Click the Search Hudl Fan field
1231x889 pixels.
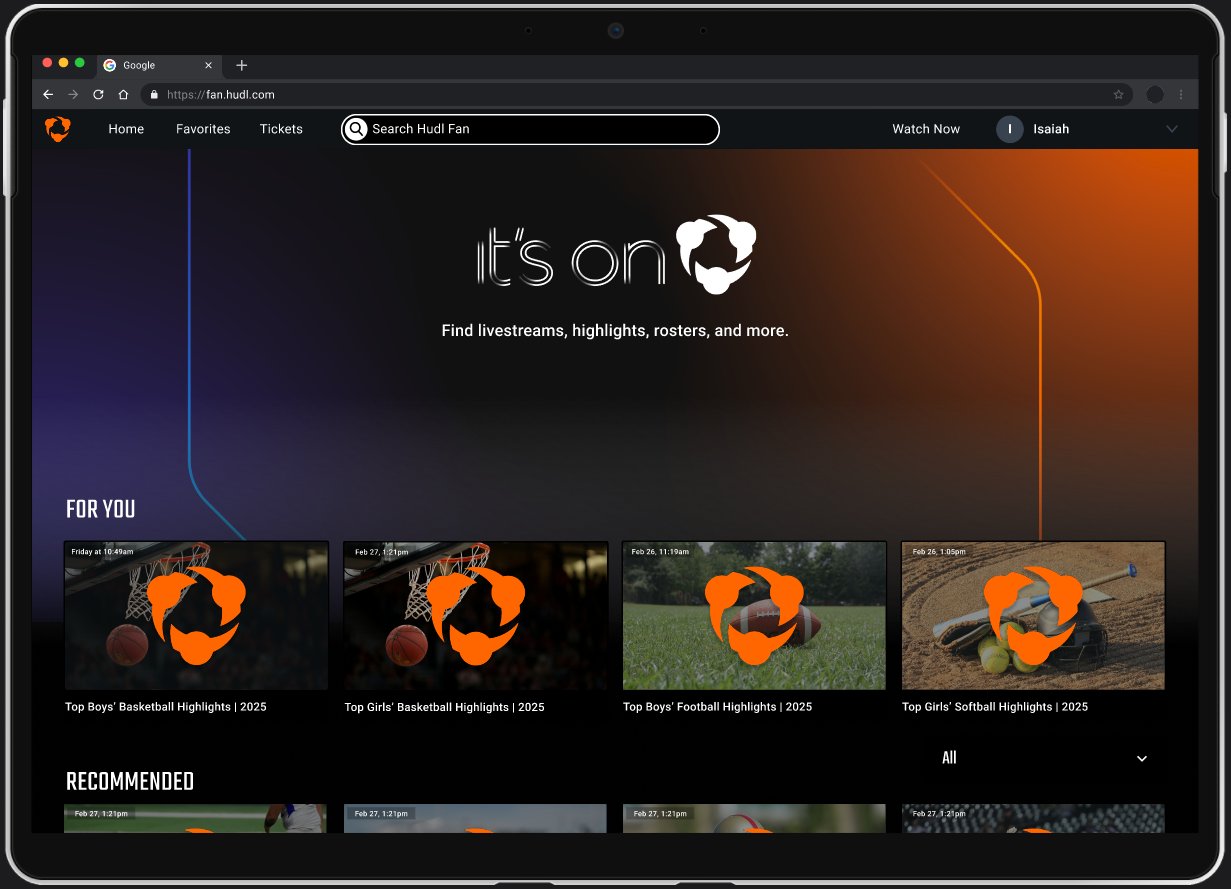point(530,129)
